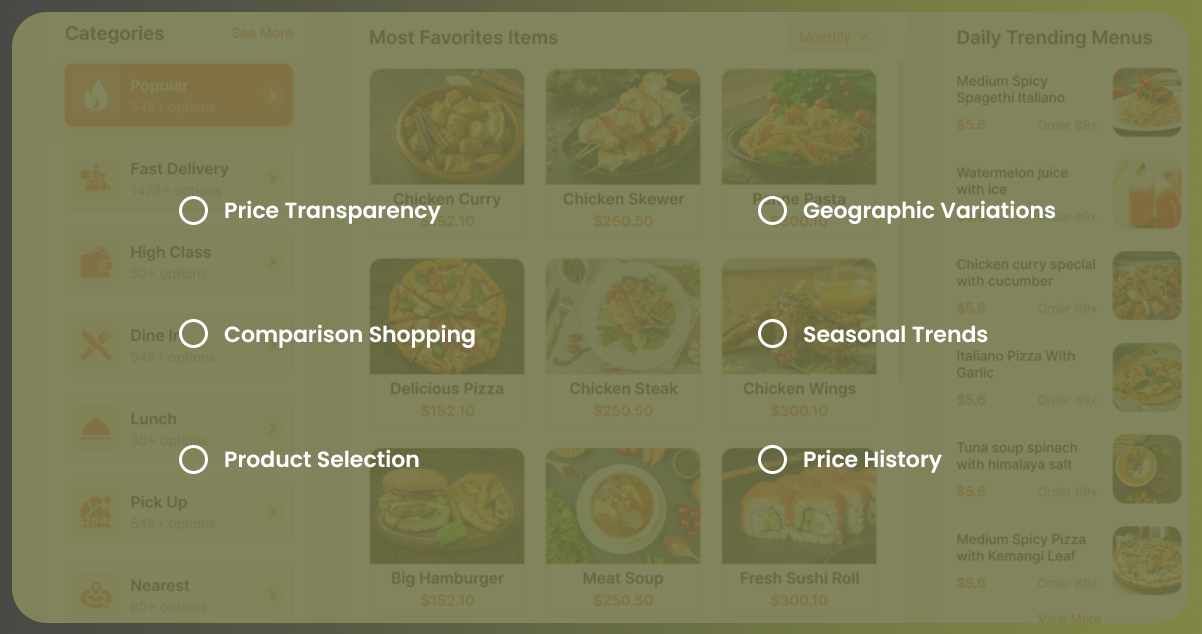Open the Chicken Curry food thumbnail
The width and height of the screenshot is (1202, 634).
click(447, 127)
